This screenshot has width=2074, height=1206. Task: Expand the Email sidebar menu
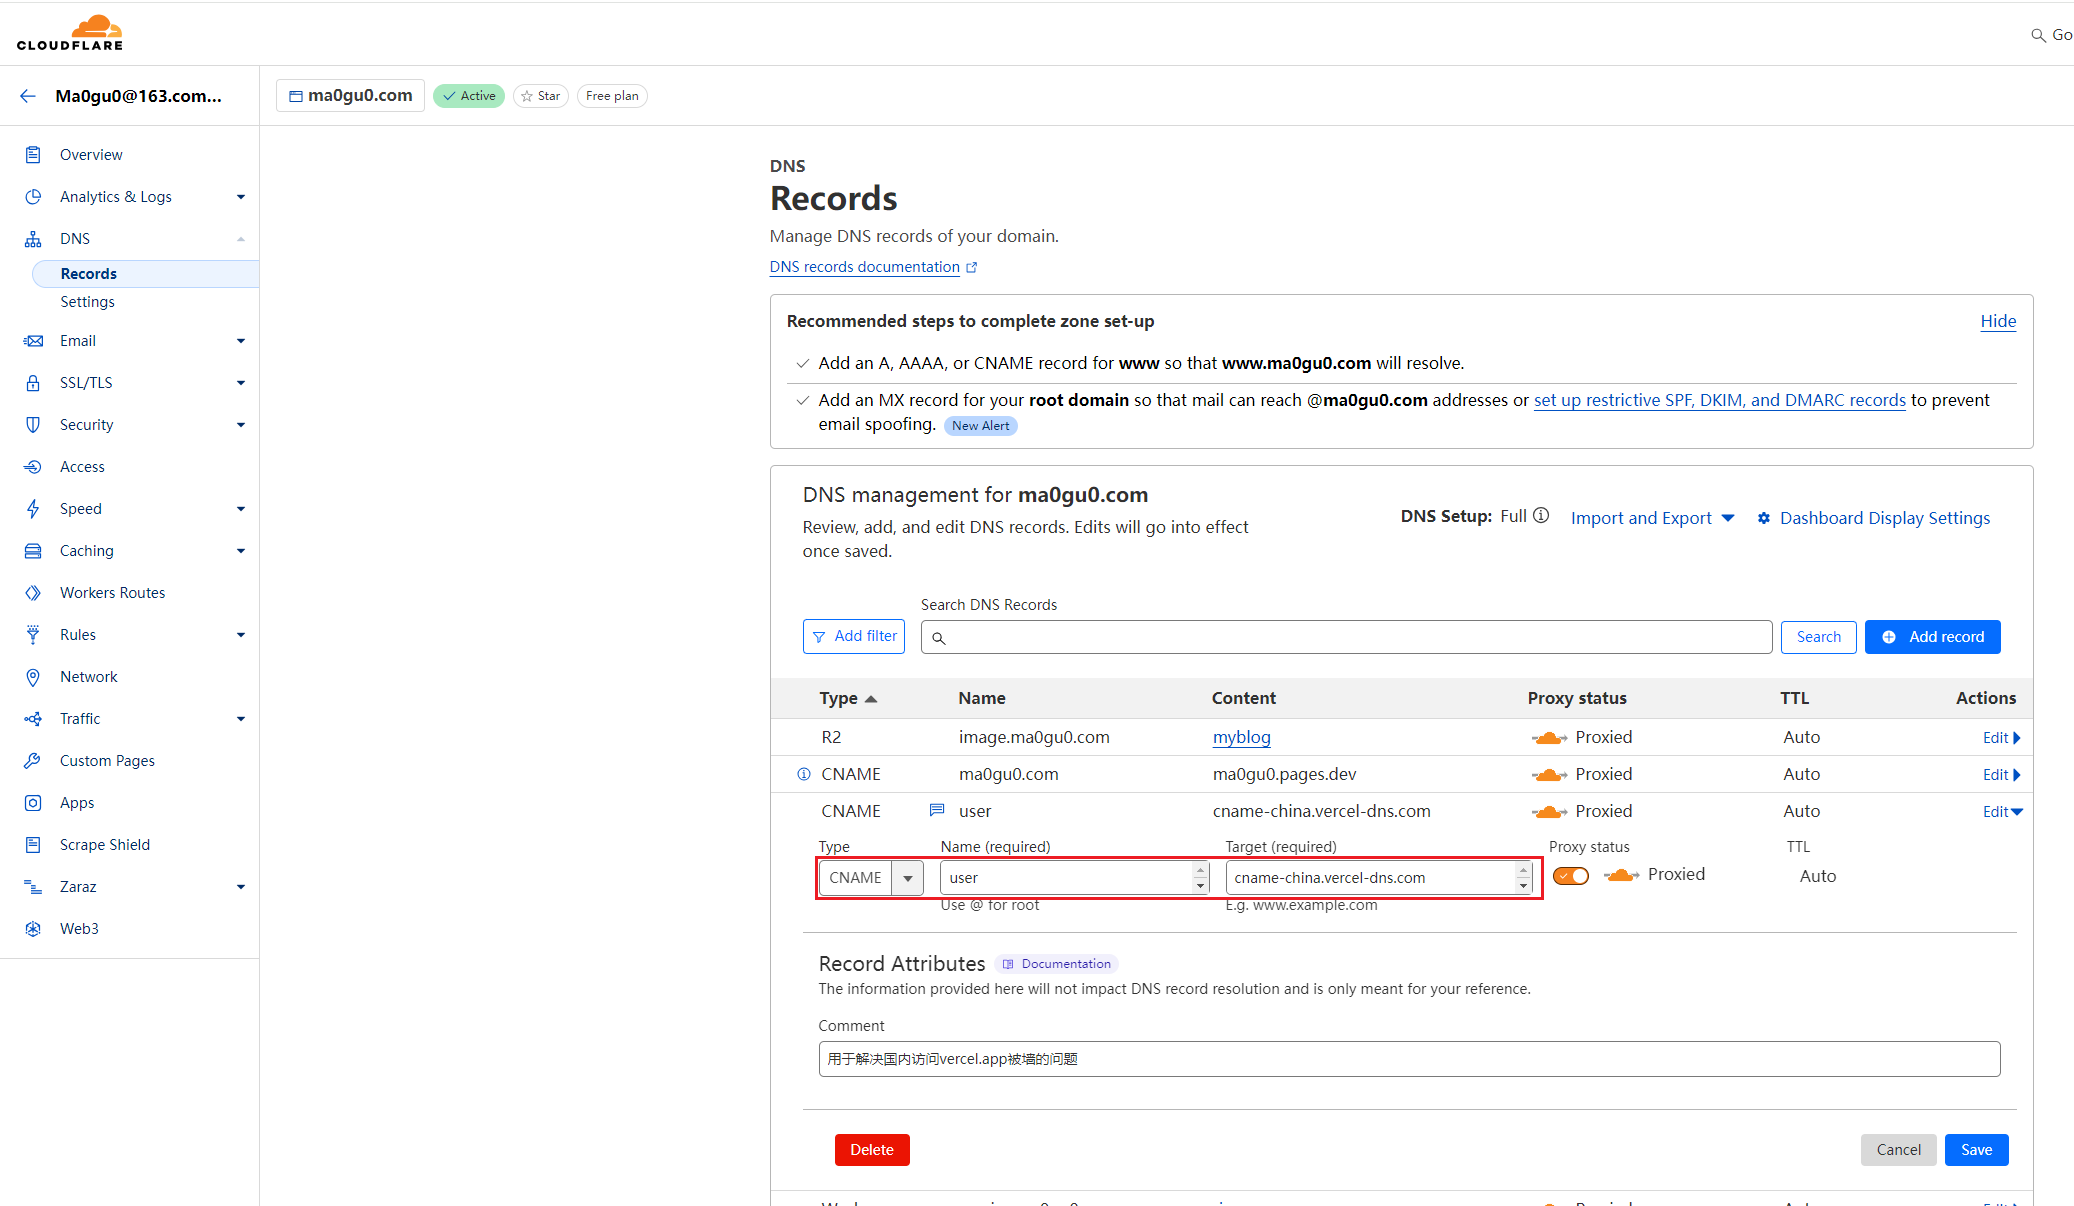point(241,341)
